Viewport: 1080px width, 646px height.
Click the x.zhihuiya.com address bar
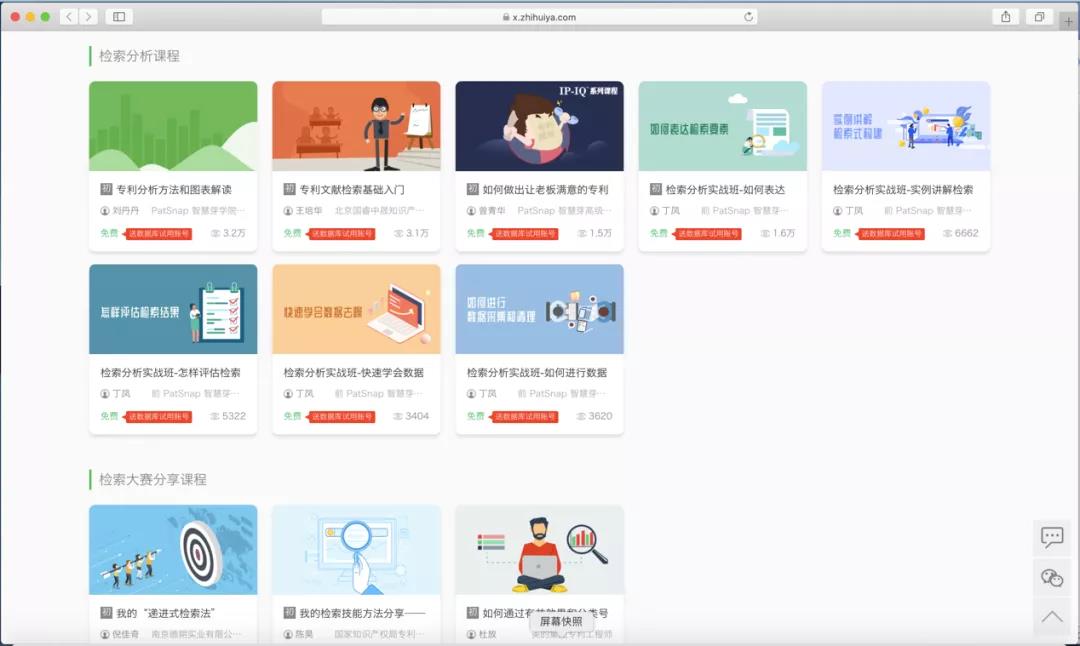pyautogui.click(x=539, y=17)
